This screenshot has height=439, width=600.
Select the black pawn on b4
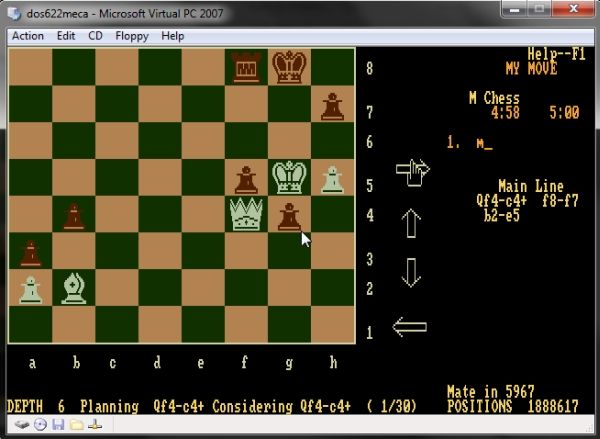coord(73,217)
